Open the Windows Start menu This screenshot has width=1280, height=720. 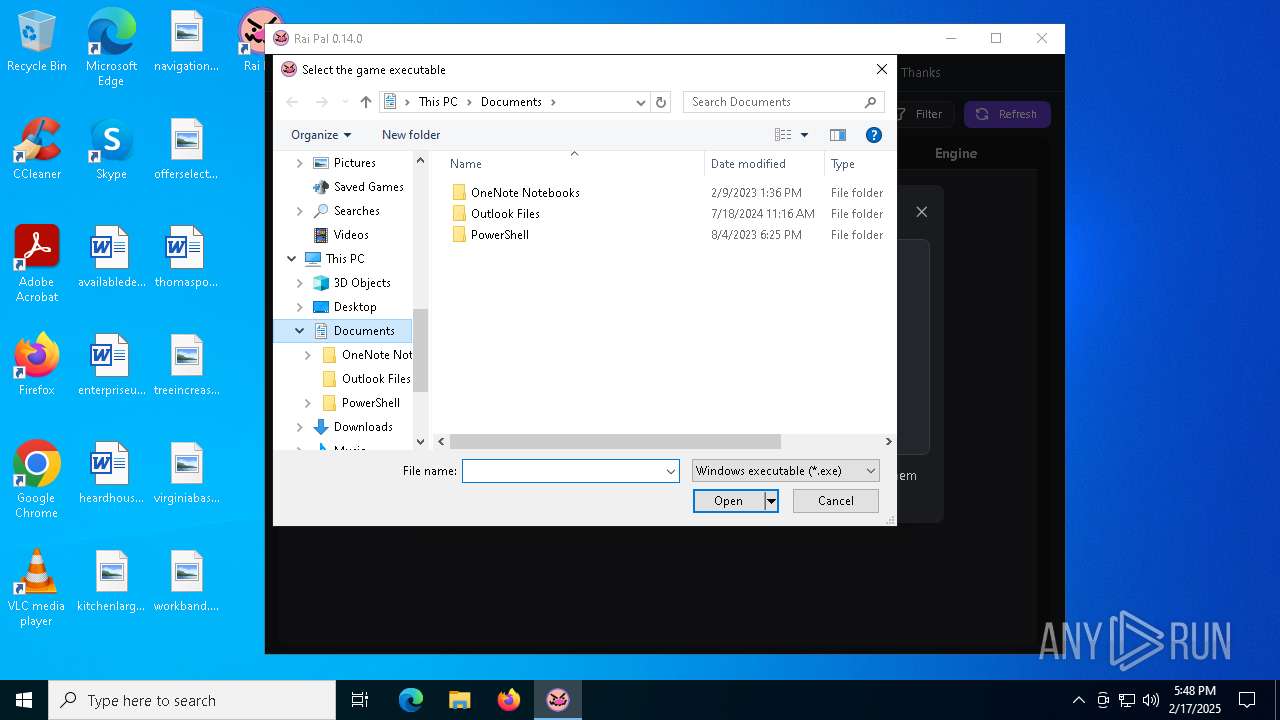pos(24,700)
